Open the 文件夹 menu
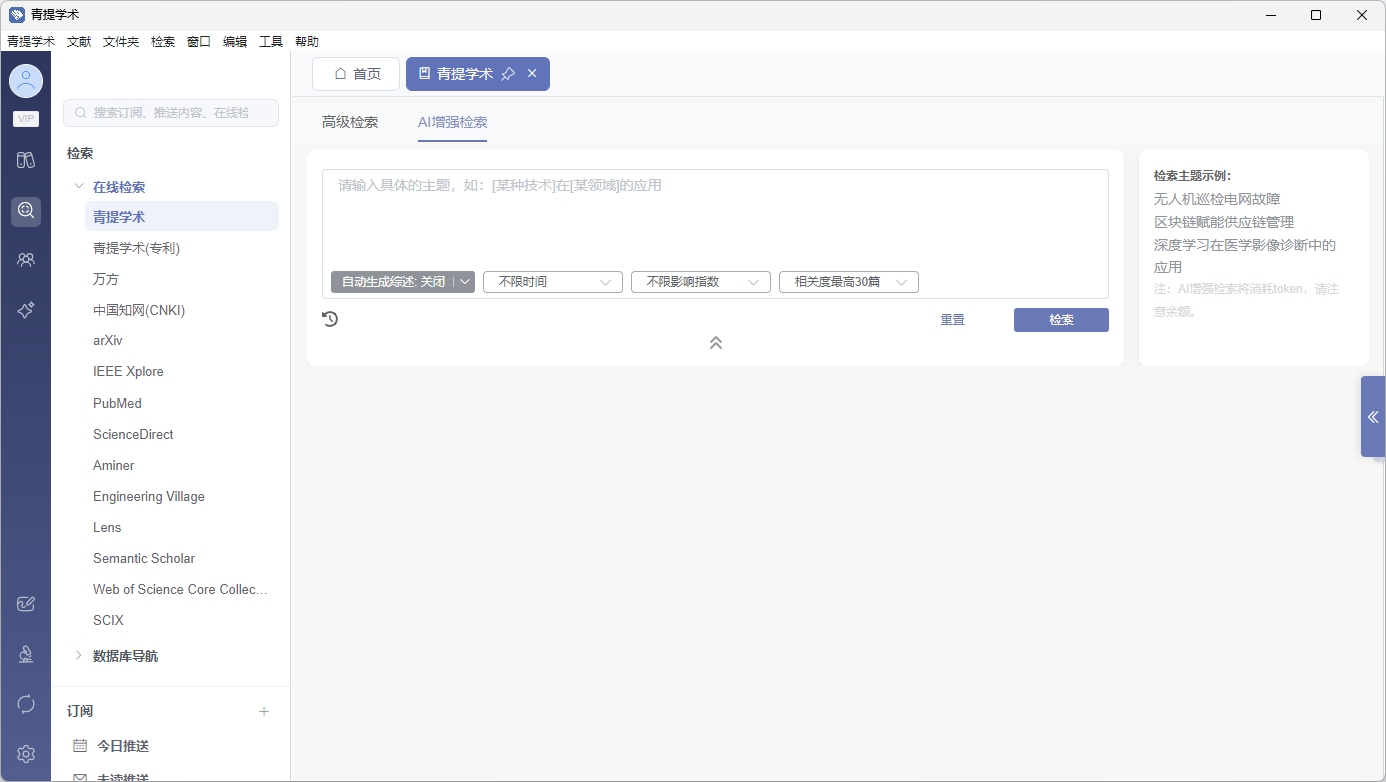Screen dimensions: 1386x782 (x=121, y=42)
